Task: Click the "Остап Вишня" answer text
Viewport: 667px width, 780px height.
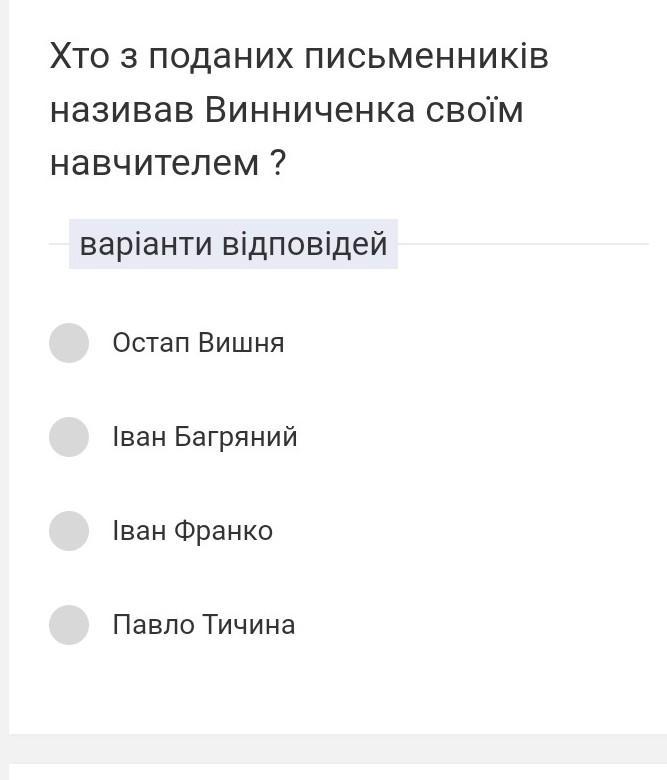Action: [198, 343]
